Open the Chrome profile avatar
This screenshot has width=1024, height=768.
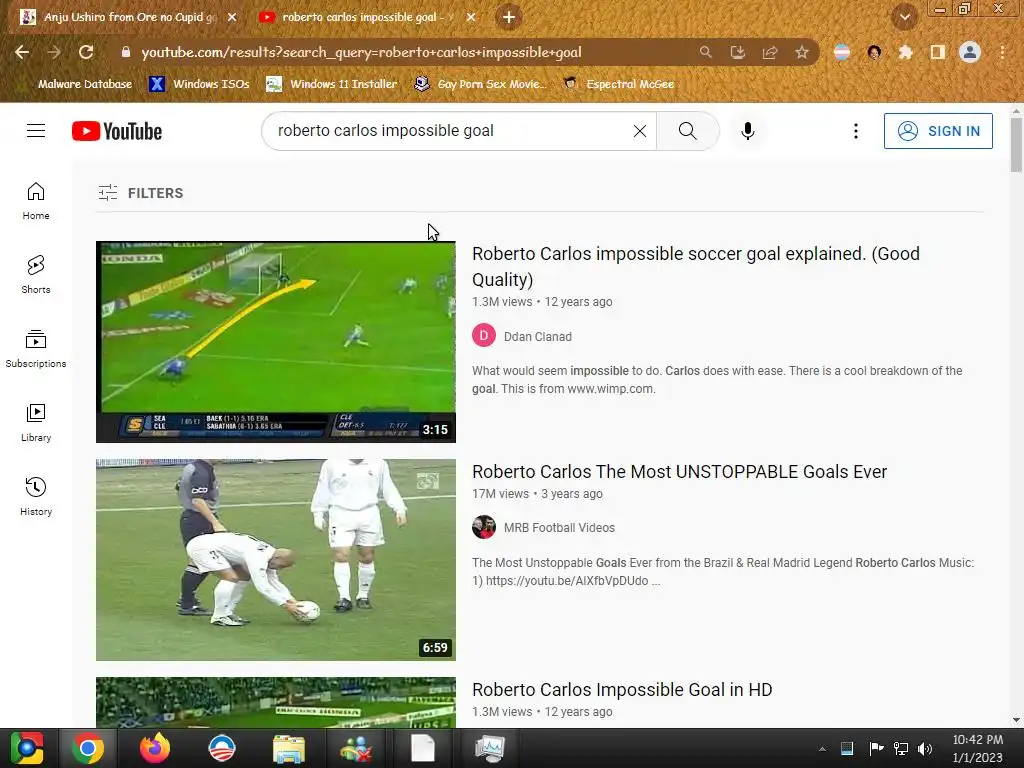tap(970, 52)
